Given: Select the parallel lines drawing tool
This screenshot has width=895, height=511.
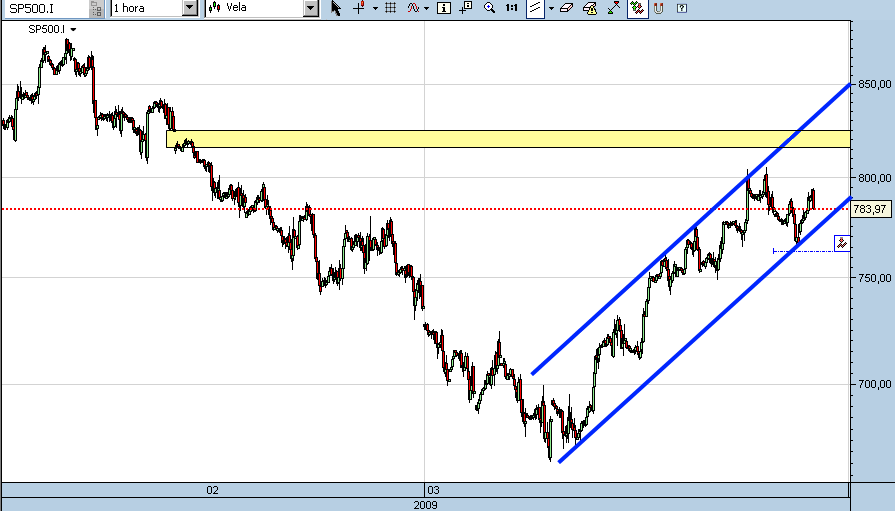Looking at the screenshot, I should click(x=535, y=8).
